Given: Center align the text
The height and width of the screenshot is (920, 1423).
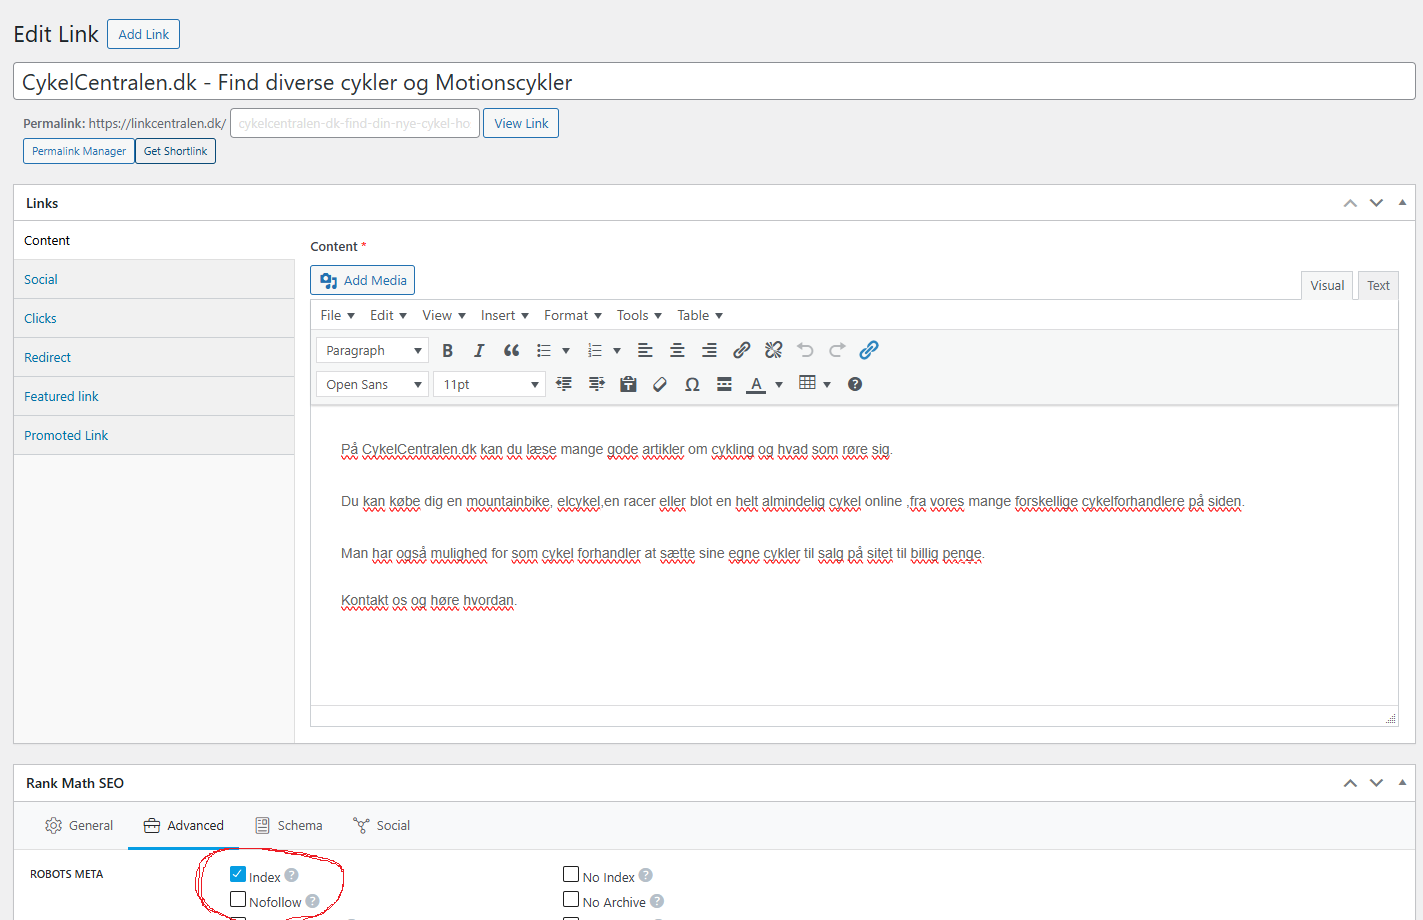Looking at the screenshot, I should click(x=677, y=351).
